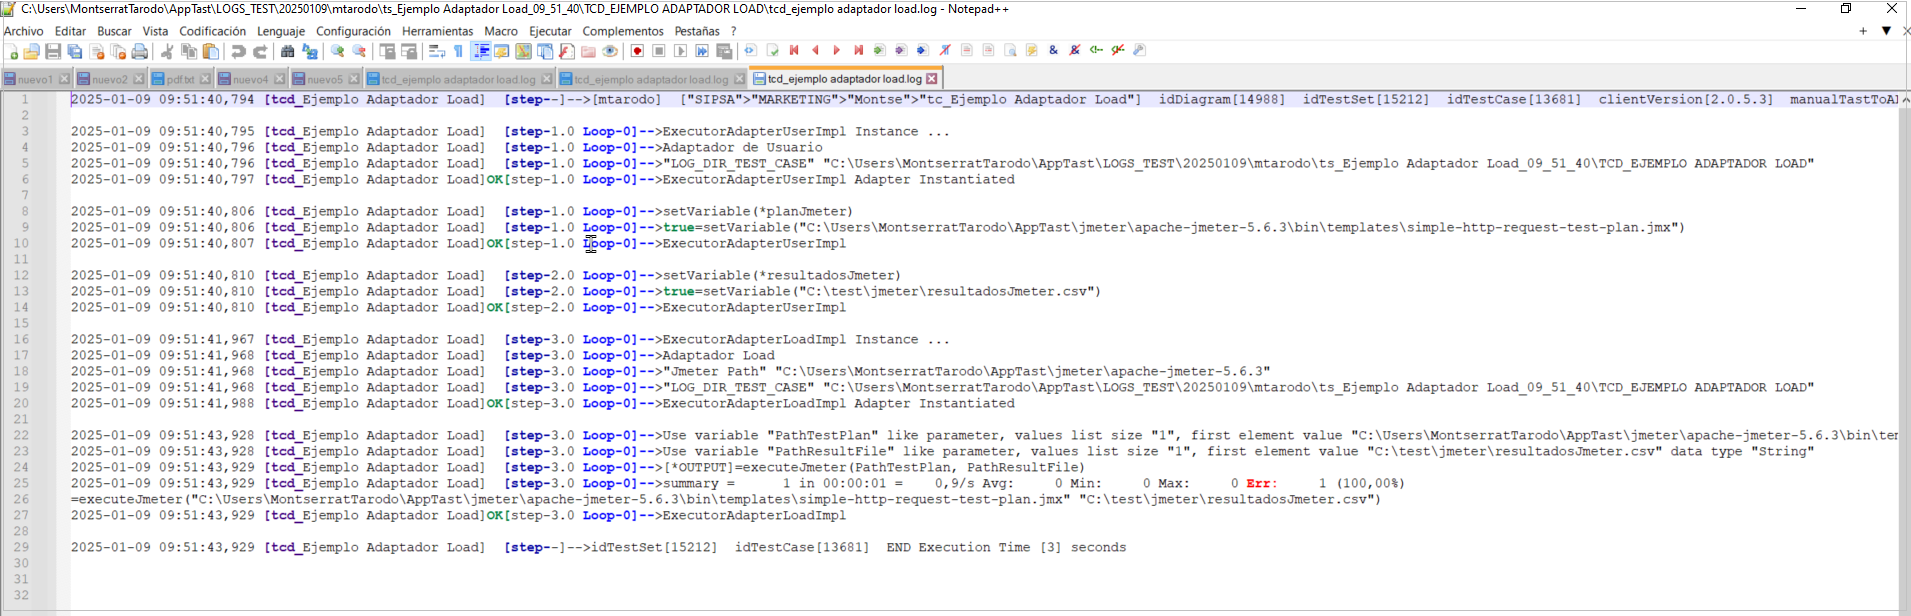Open the Complementos menu

click(x=622, y=31)
